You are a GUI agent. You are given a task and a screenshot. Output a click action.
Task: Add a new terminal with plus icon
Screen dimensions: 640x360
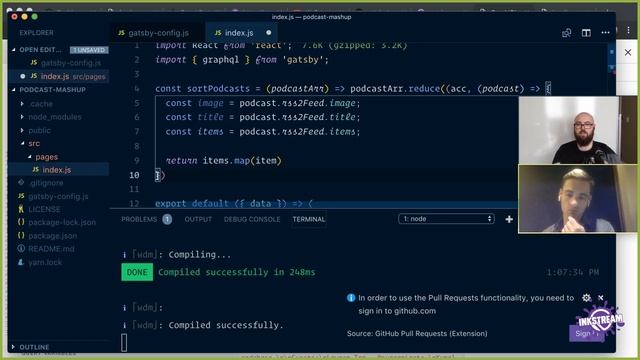(x=509, y=220)
